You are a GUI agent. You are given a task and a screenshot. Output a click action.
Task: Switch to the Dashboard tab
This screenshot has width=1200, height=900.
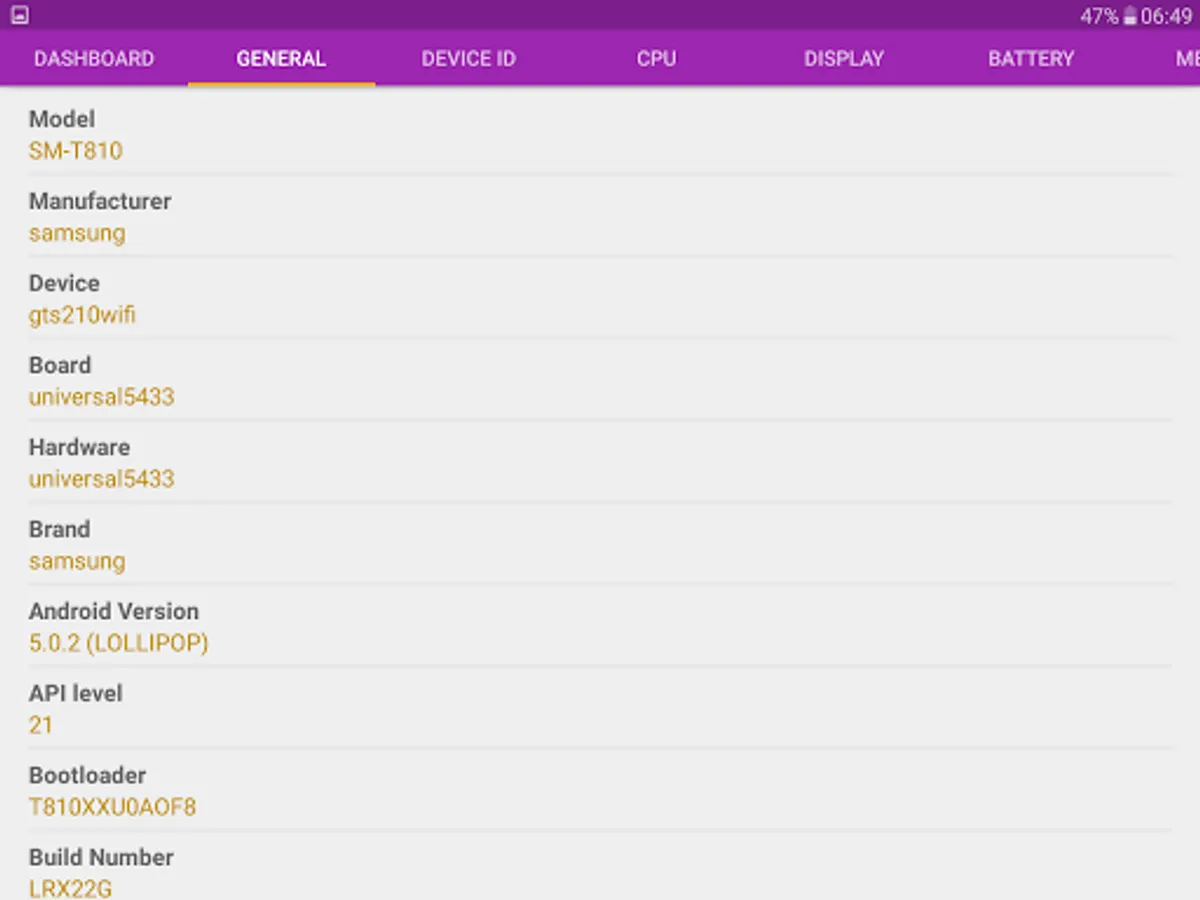94,58
